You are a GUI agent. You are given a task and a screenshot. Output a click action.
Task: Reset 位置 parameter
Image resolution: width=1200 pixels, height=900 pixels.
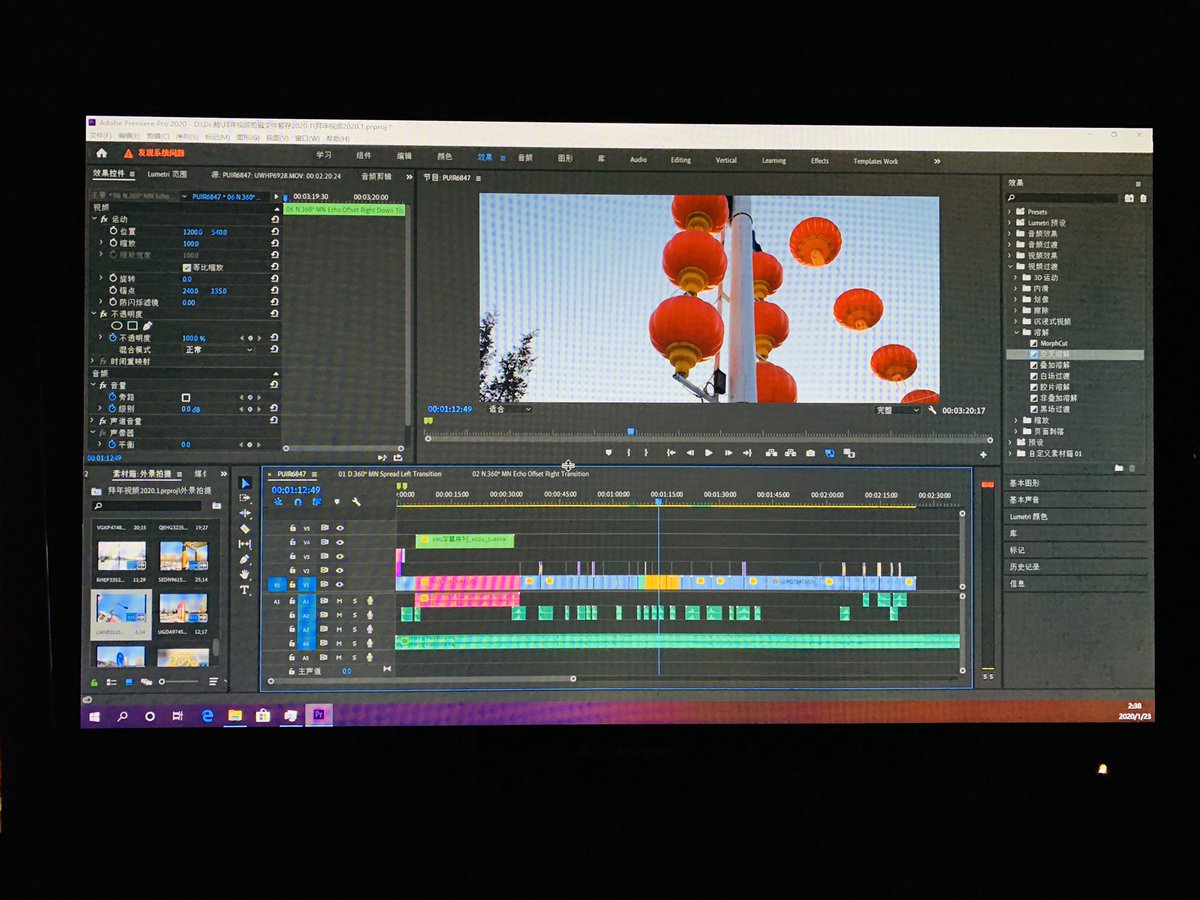coord(275,232)
